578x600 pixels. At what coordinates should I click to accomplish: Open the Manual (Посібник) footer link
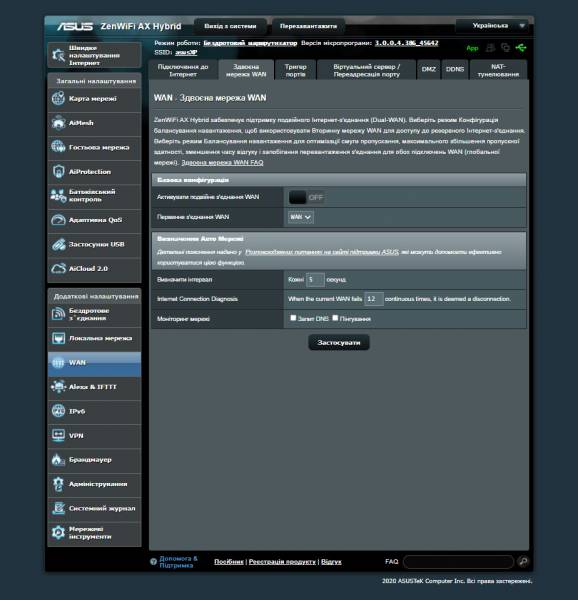tap(229, 562)
